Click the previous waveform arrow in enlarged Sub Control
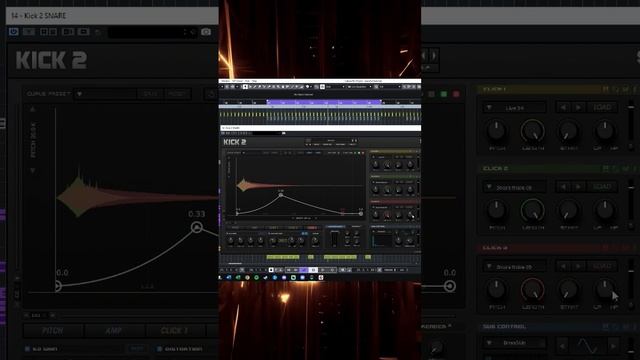Screen dimensions: 640x360 click(x=562, y=346)
